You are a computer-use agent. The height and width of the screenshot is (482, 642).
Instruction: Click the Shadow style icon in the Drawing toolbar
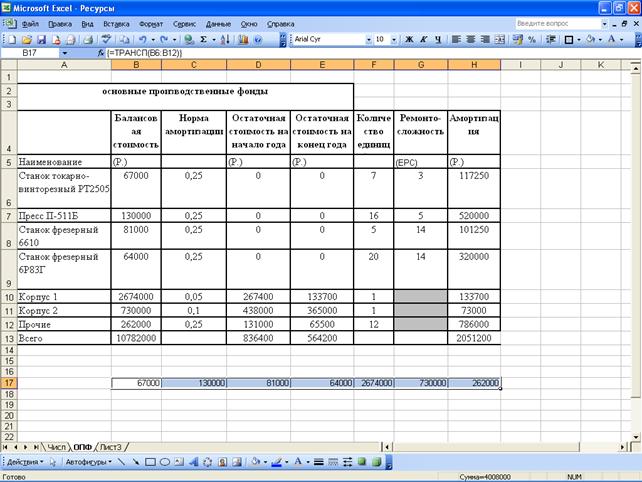click(362, 462)
